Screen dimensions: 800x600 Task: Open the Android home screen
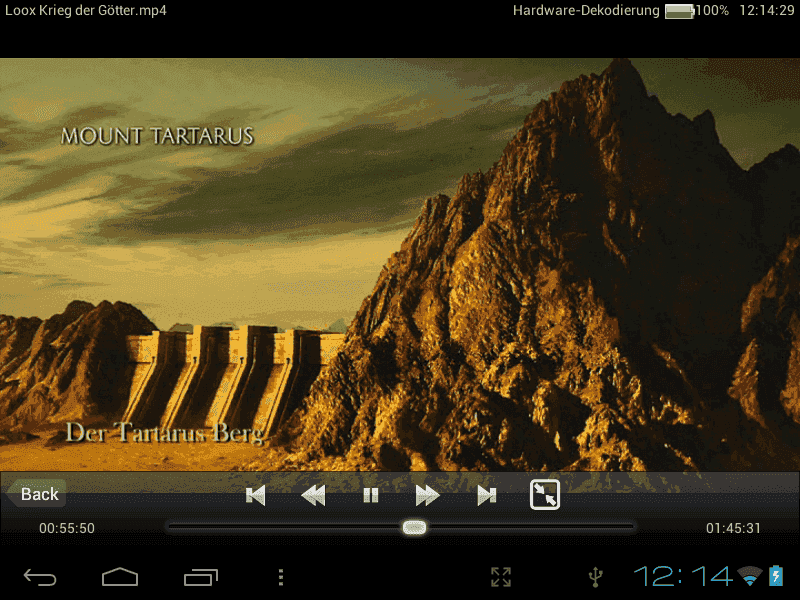120,577
